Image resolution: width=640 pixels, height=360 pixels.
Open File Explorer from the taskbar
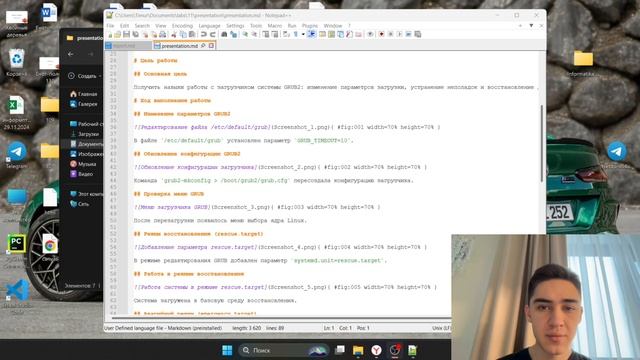[x=358, y=350]
